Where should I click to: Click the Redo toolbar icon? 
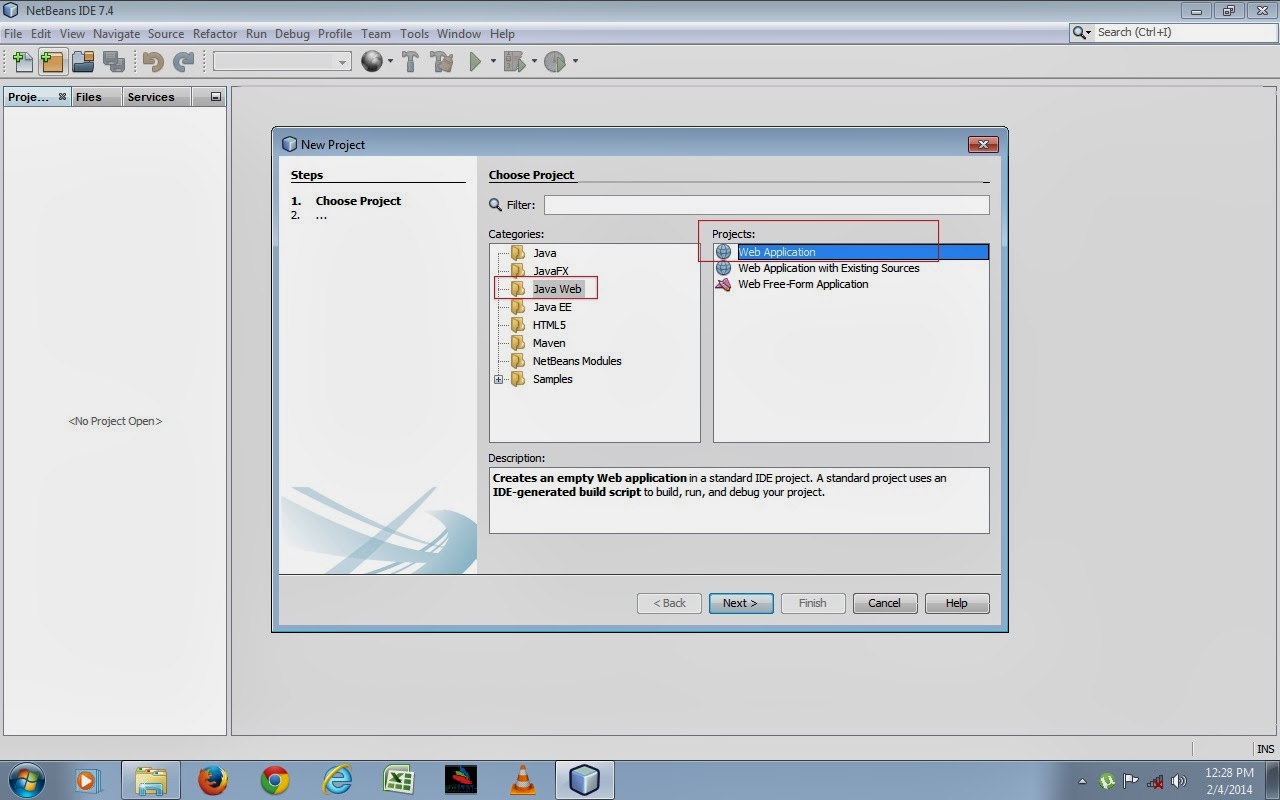click(183, 62)
